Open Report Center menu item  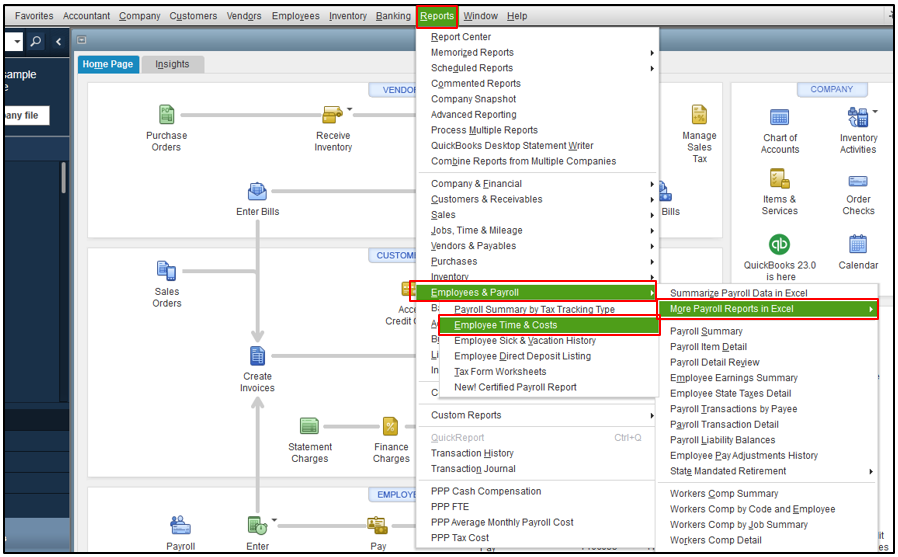pos(460,37)
